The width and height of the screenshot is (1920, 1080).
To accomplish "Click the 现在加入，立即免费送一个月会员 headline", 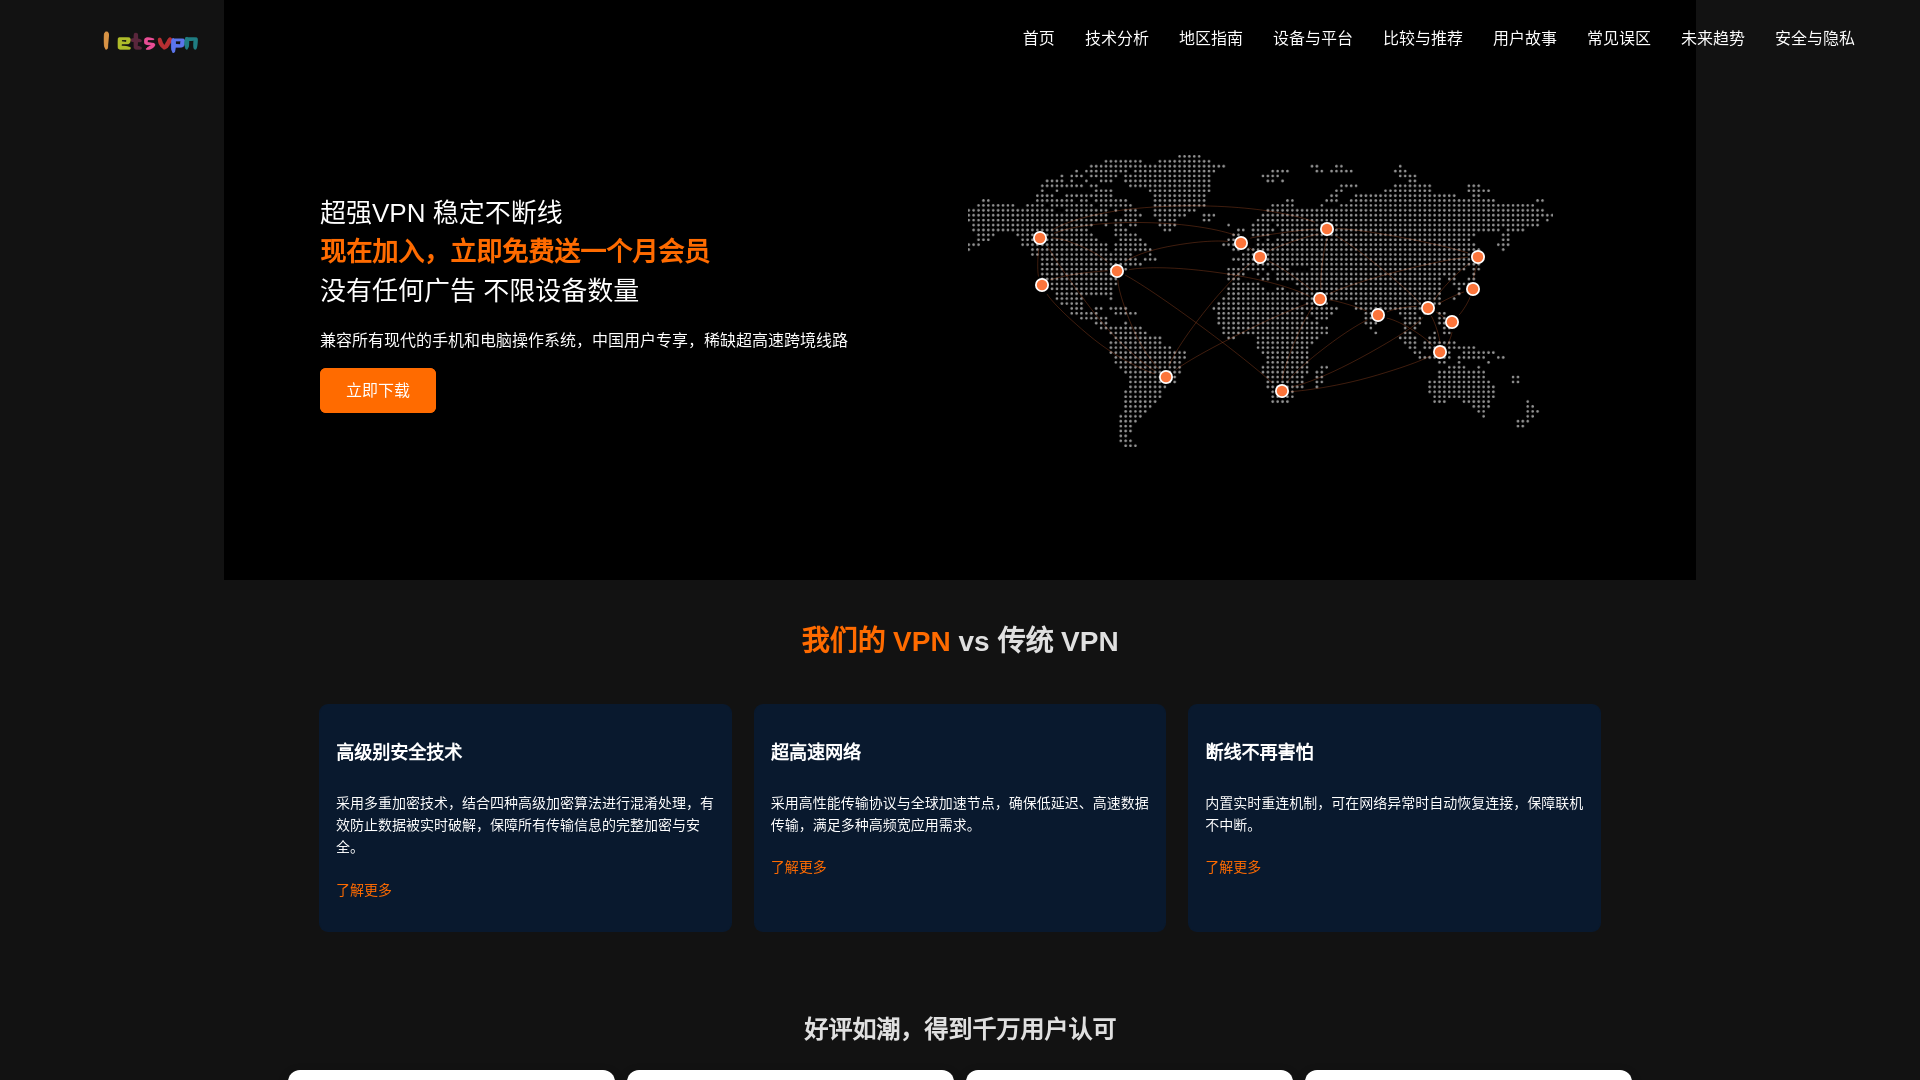I will 515,251.
